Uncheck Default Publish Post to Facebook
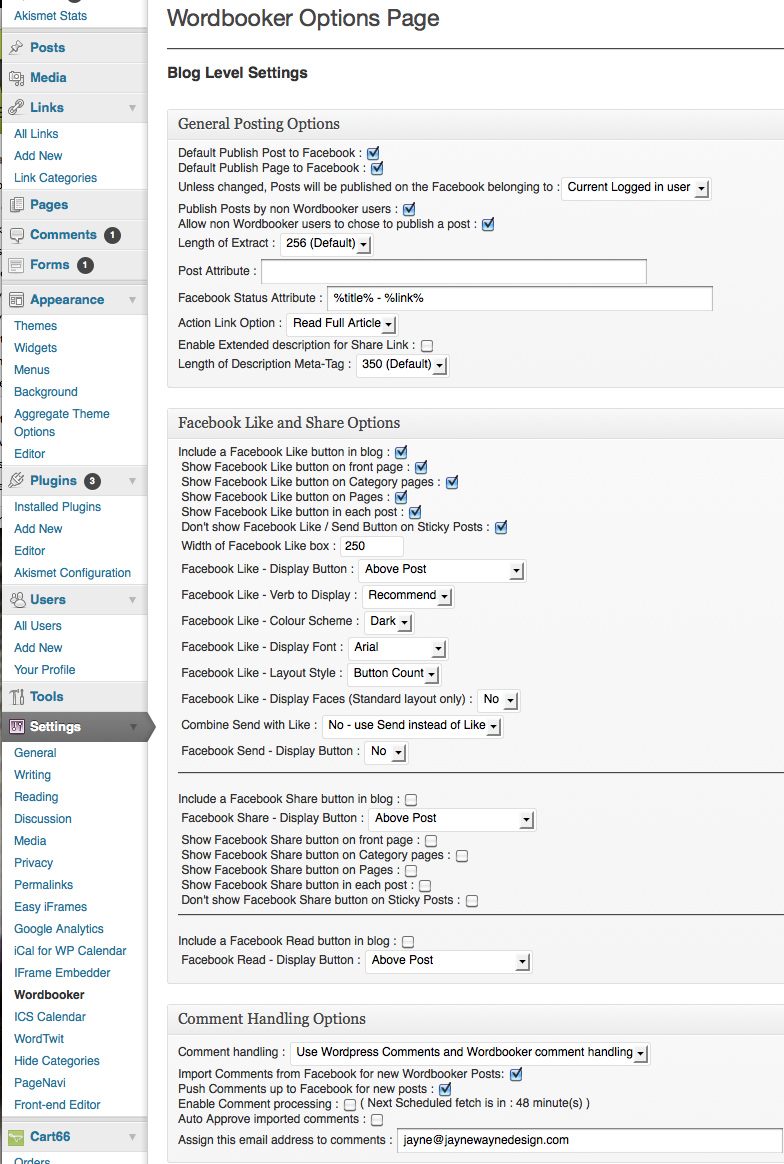Screen dimensions: 784x1164 tap(373, 154)
